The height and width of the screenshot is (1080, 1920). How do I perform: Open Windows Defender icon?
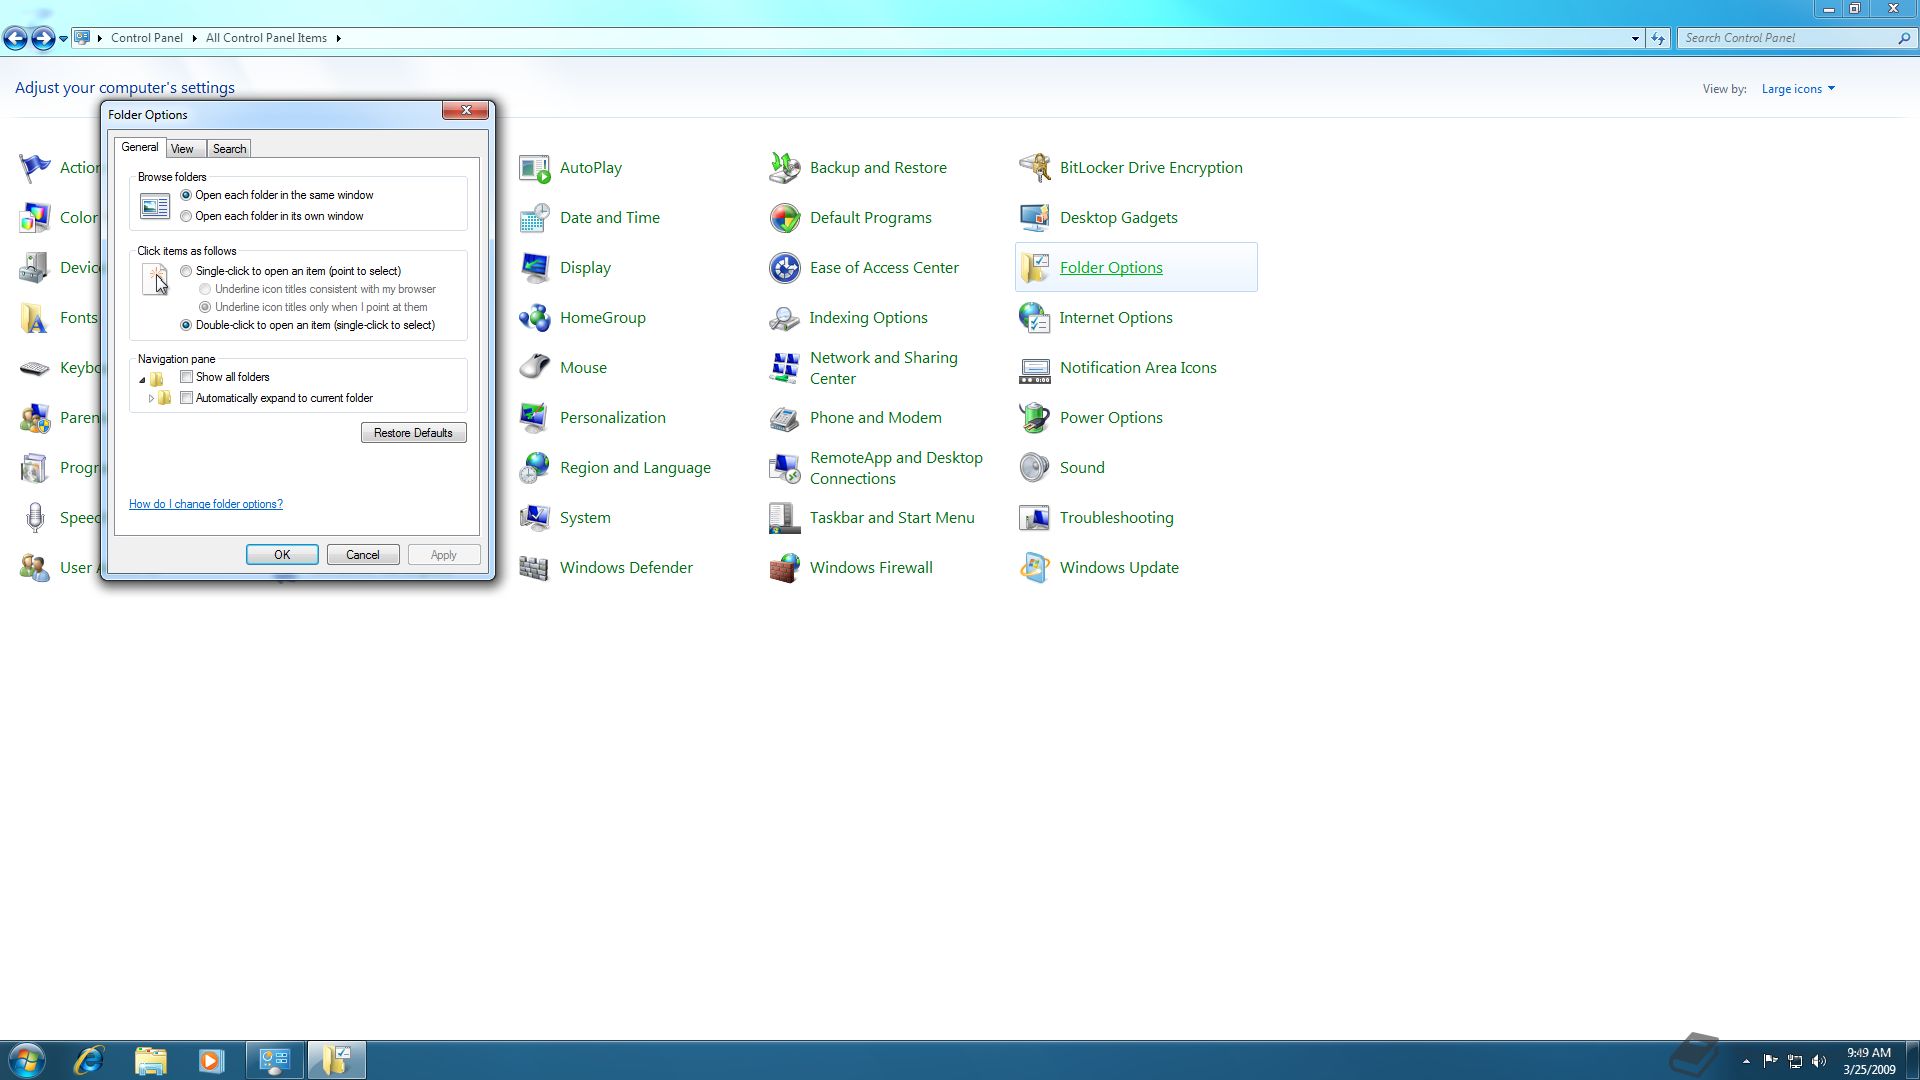[x=535, y=568]
